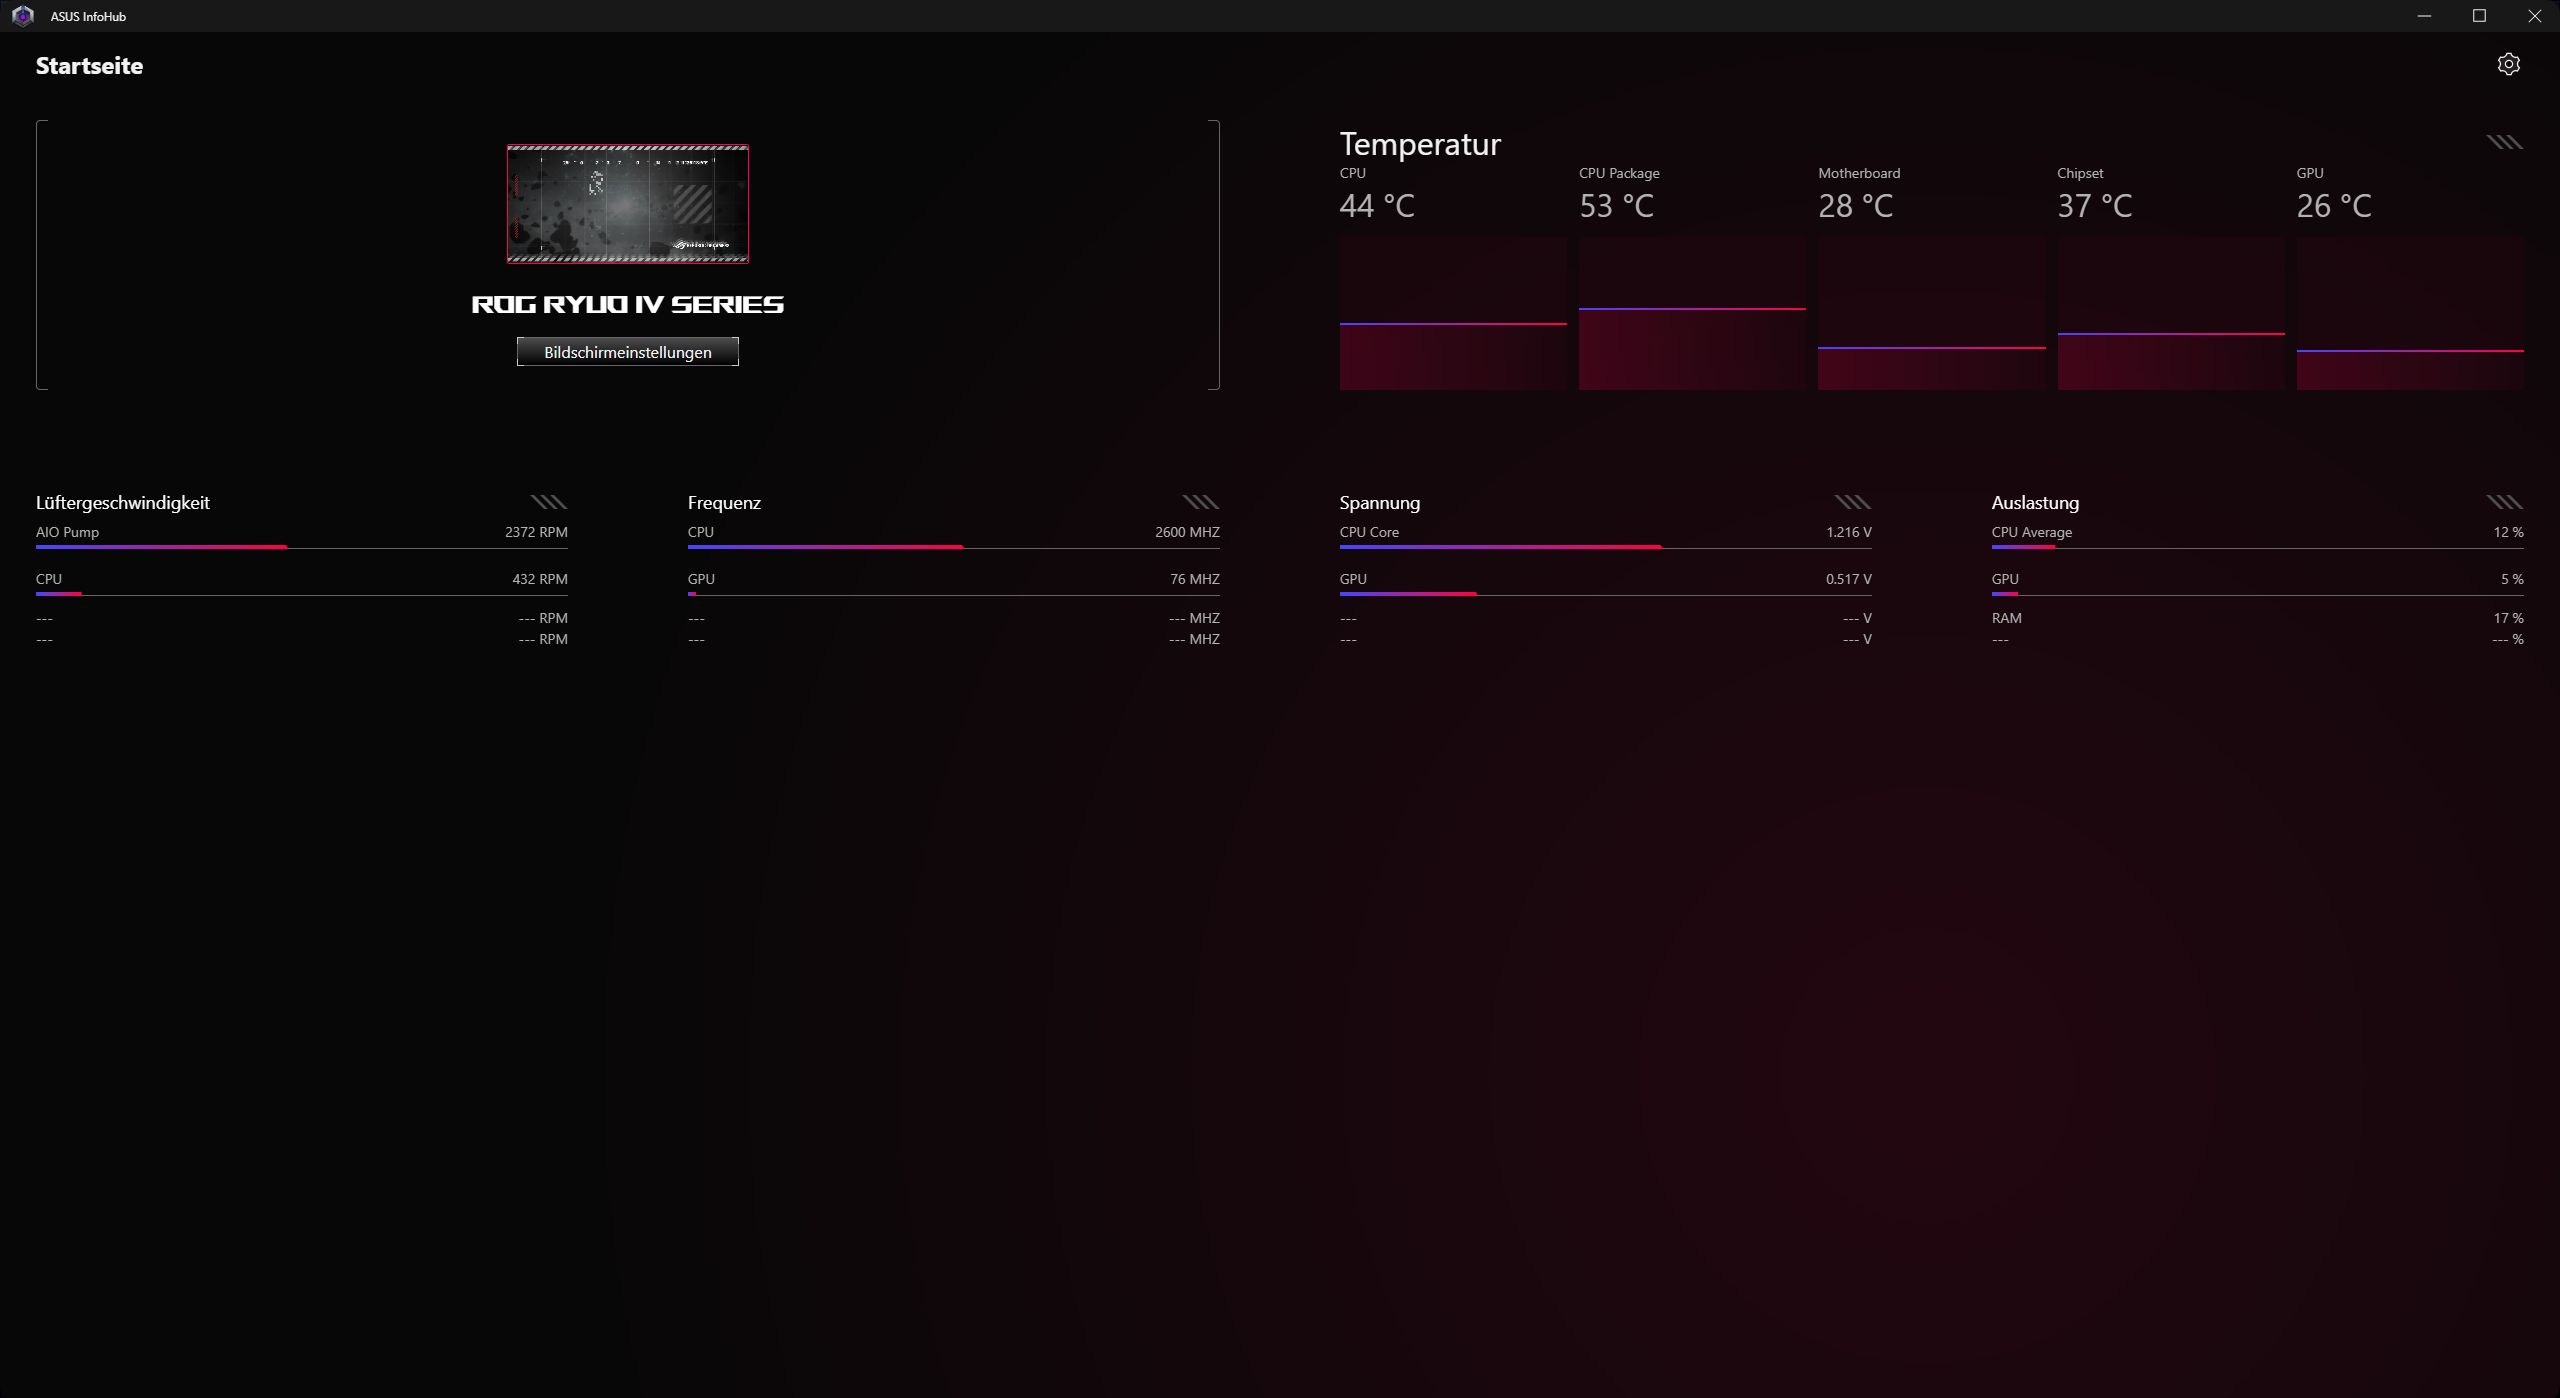Click striped icon next to Lüftergeschwindigkeit

[x=548, y=502]
